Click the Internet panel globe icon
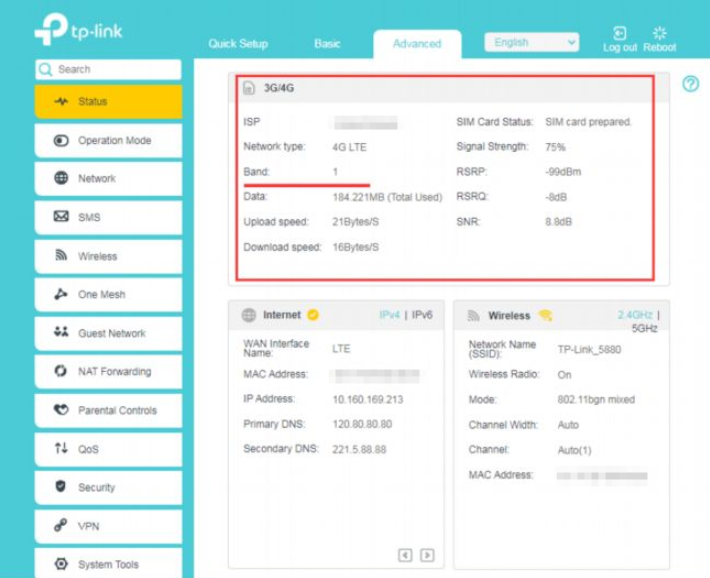 (249, 315)
